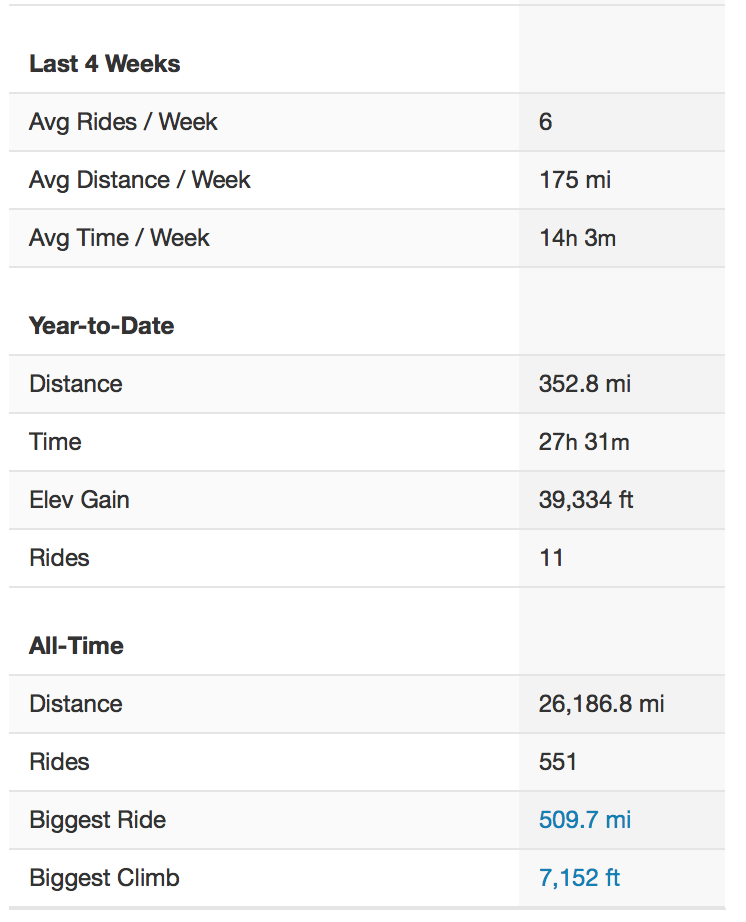Select the Avg Time / Week label
This screenshot has height=922, width=746.
point(120,238)
